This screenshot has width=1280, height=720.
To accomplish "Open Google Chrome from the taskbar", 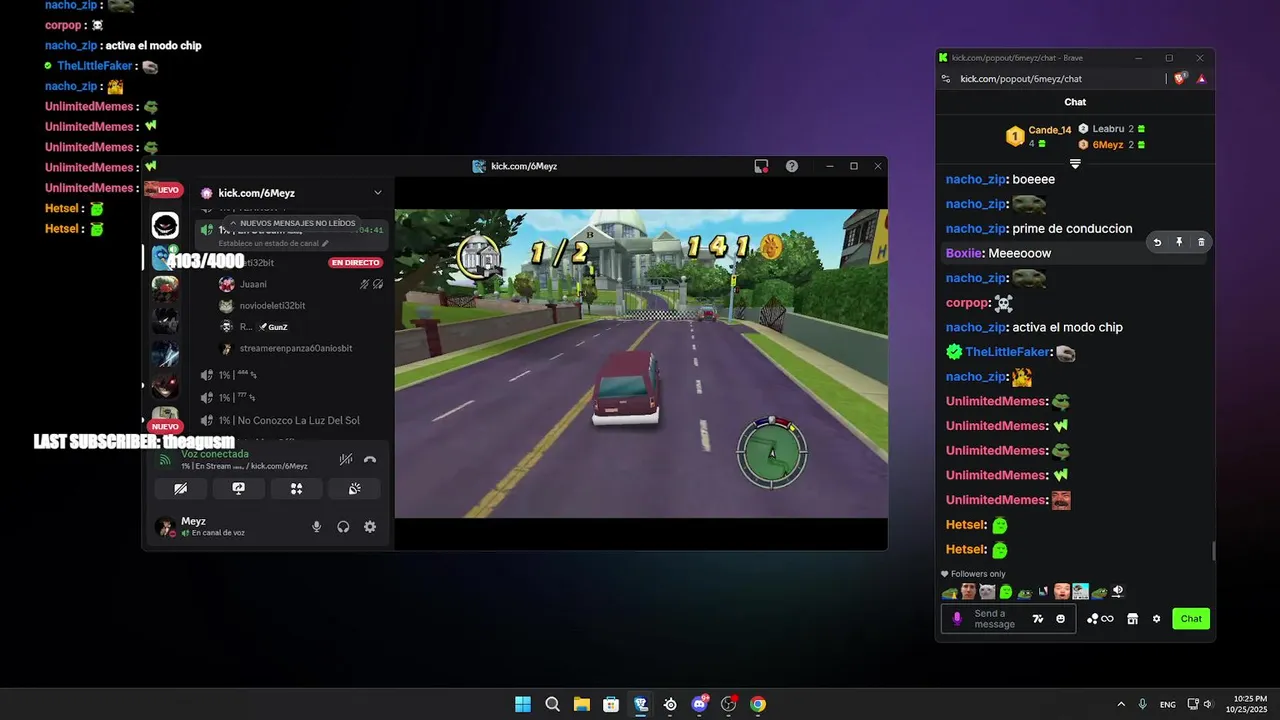I will [758, 704].
